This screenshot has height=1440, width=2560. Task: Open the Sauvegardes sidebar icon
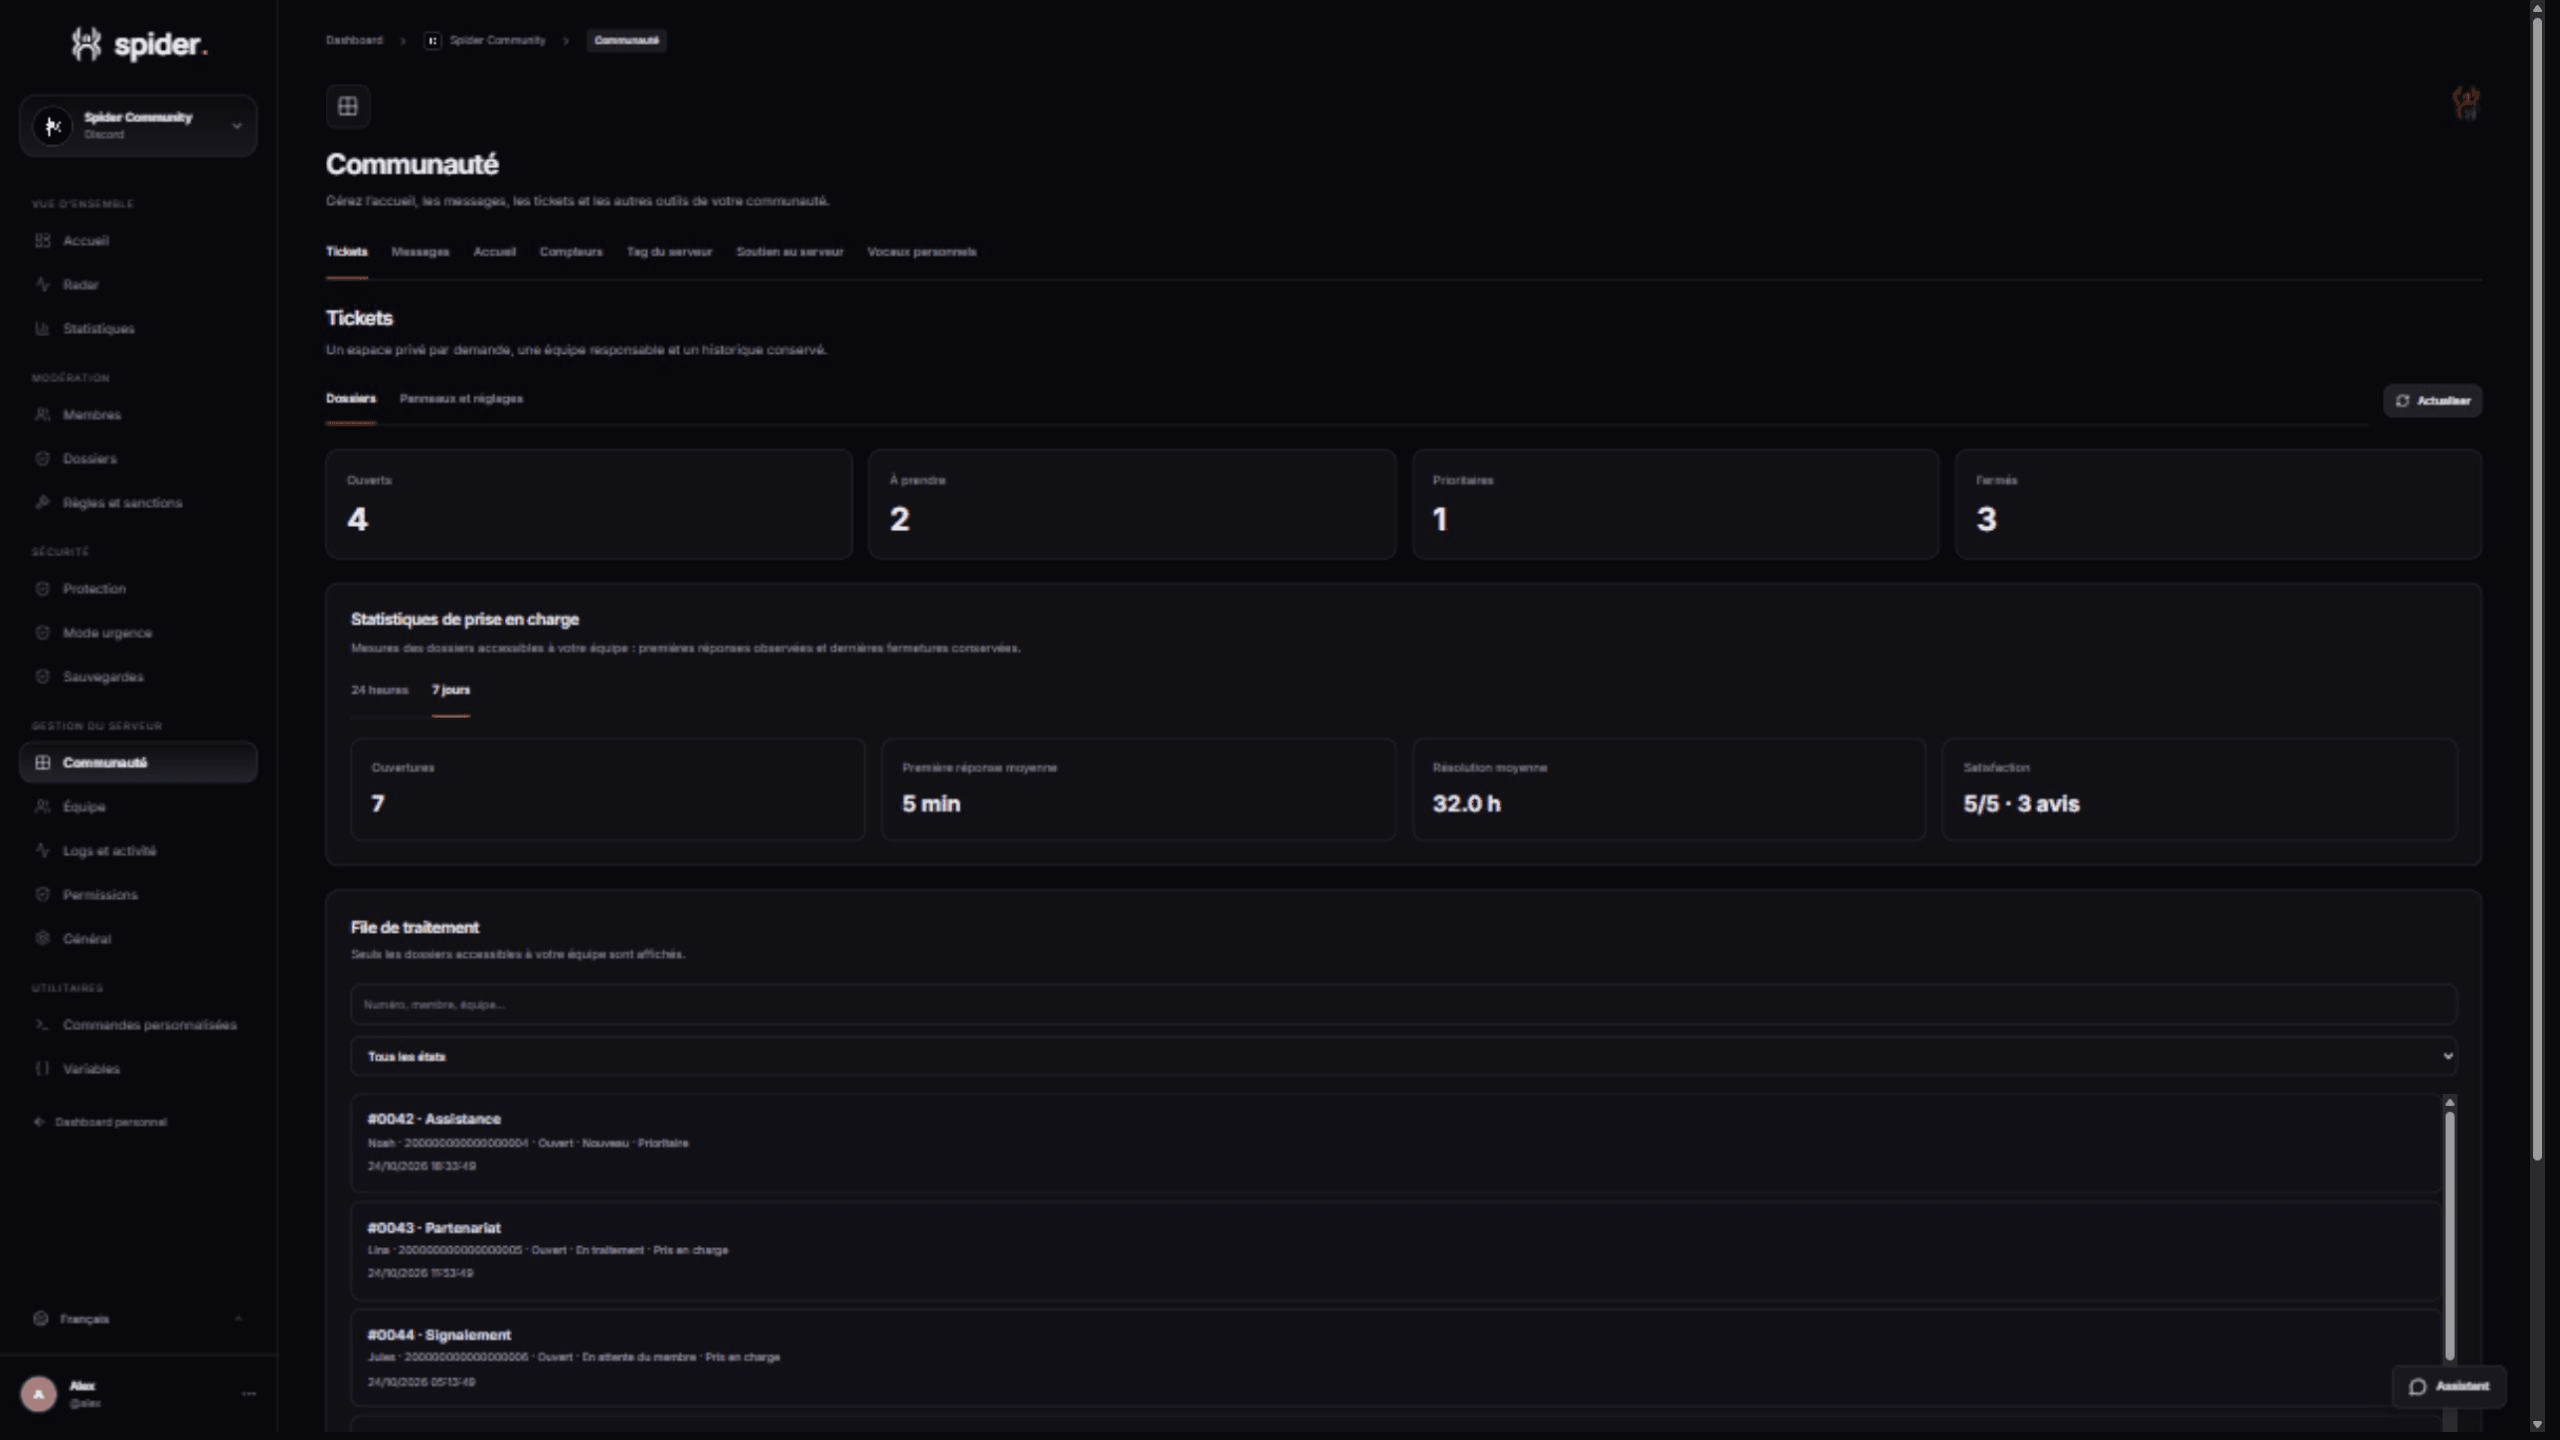42,676
